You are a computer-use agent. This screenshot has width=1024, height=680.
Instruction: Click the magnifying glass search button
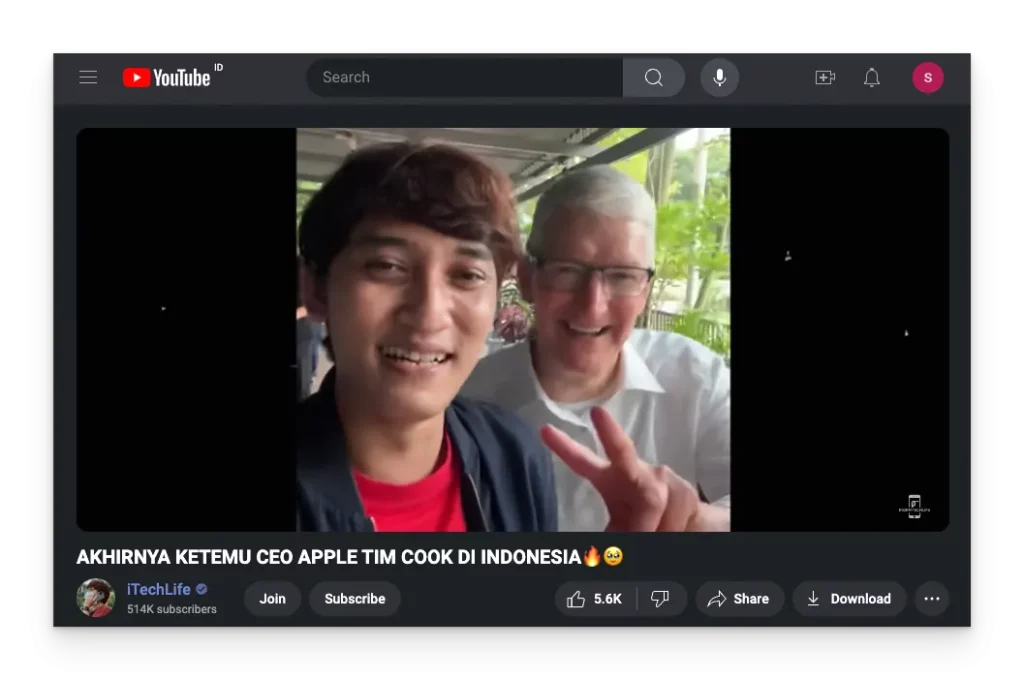pos(654,77)
